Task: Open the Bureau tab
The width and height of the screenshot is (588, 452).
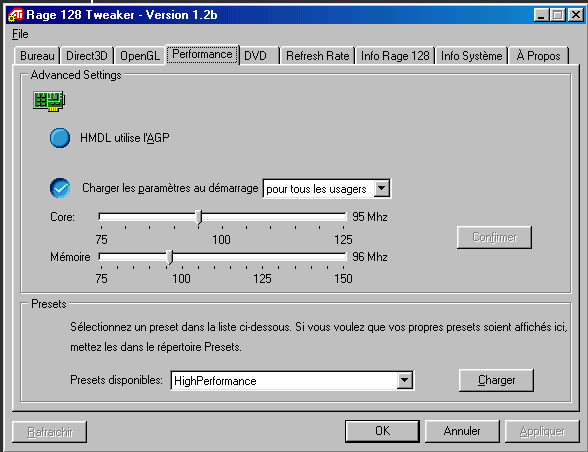Action: click(x=37, y=56)
